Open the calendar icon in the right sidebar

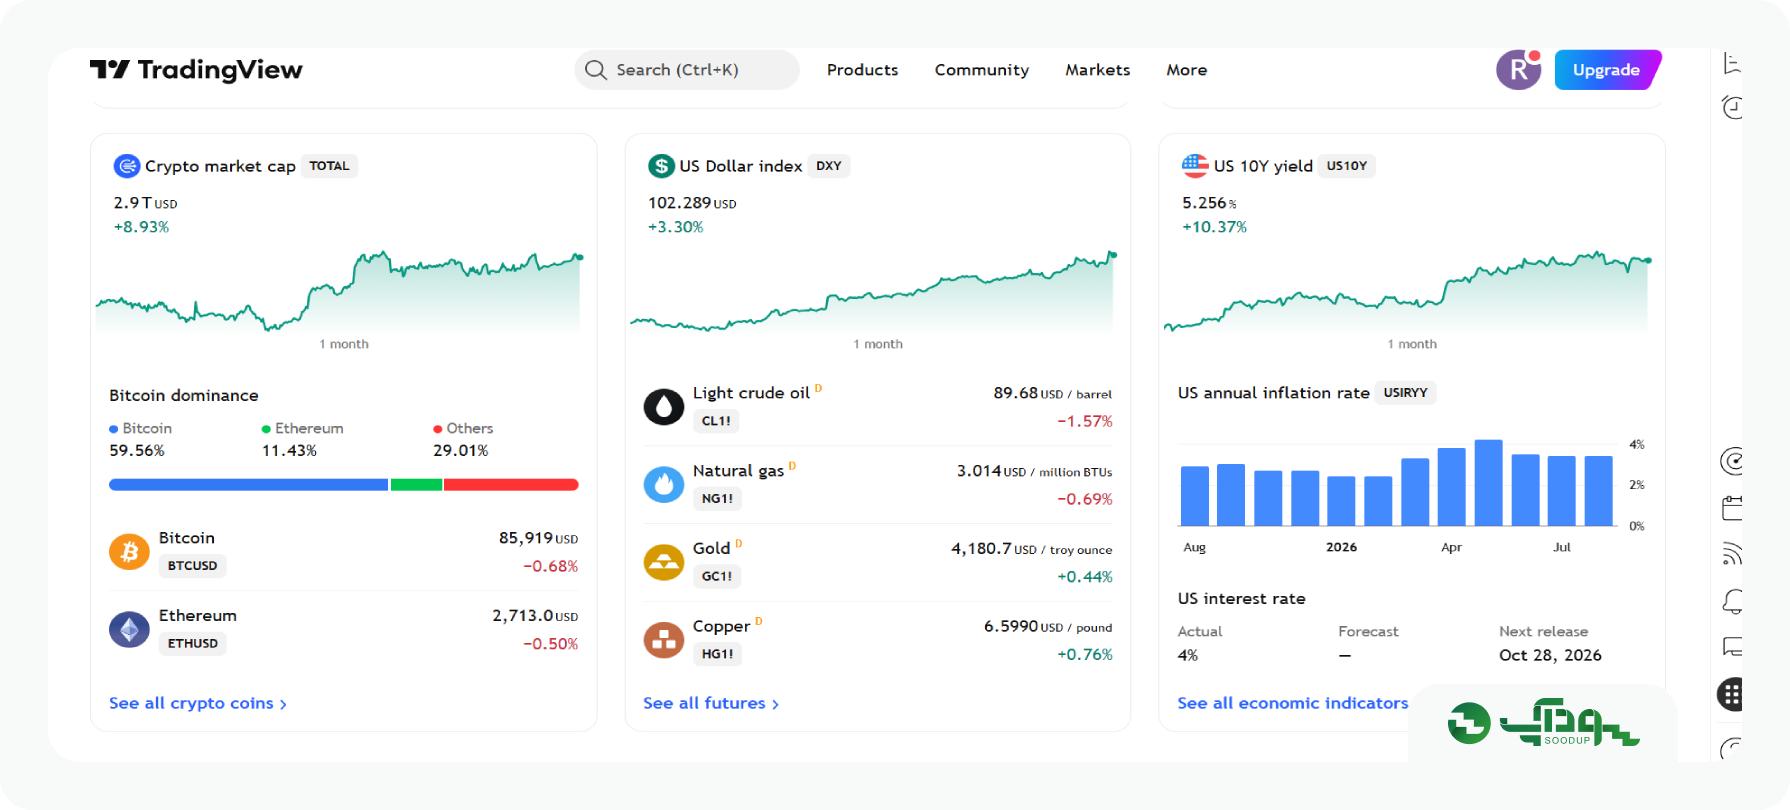click(1732, 507)
